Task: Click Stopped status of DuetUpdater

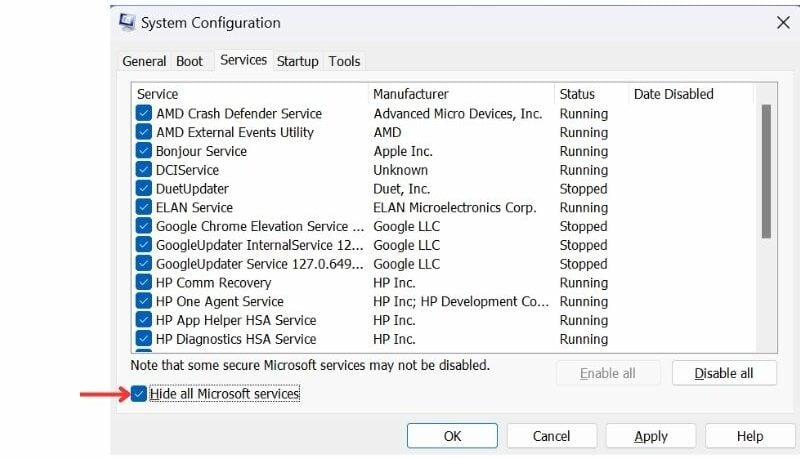Action: click(583, 189)
